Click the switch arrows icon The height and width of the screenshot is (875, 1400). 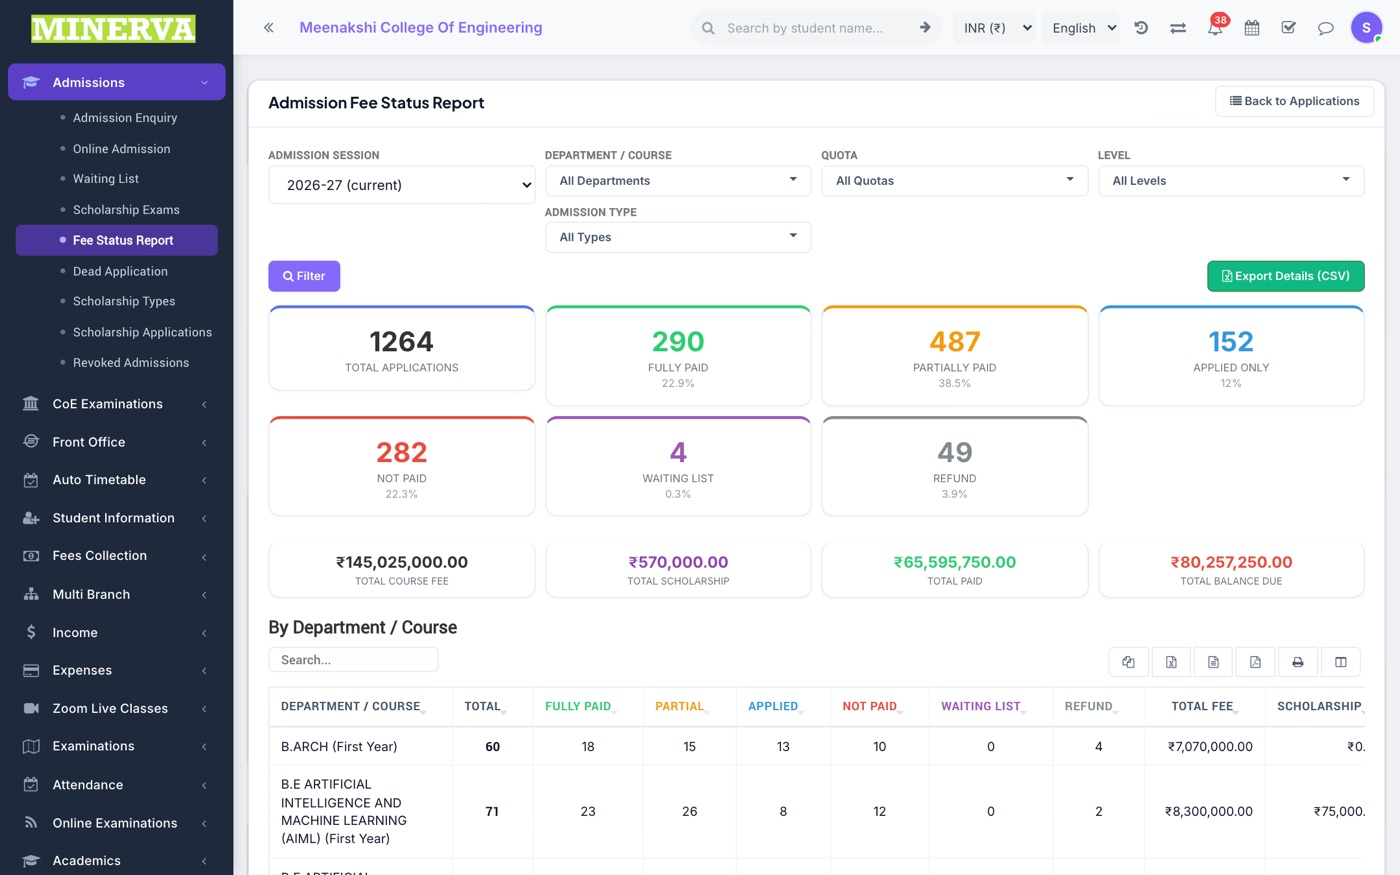[x=1178, y=28]
